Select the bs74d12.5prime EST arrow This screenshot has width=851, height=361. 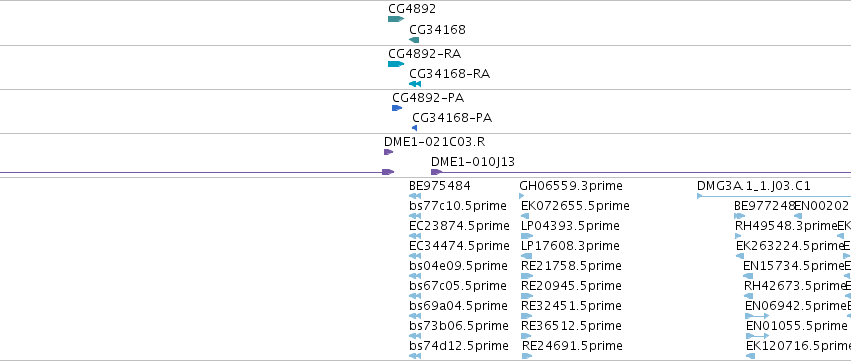[x=415, y=356]
